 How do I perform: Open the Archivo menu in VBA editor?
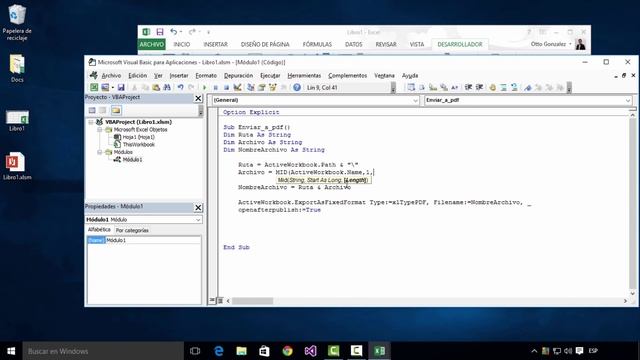click(111, 76)
